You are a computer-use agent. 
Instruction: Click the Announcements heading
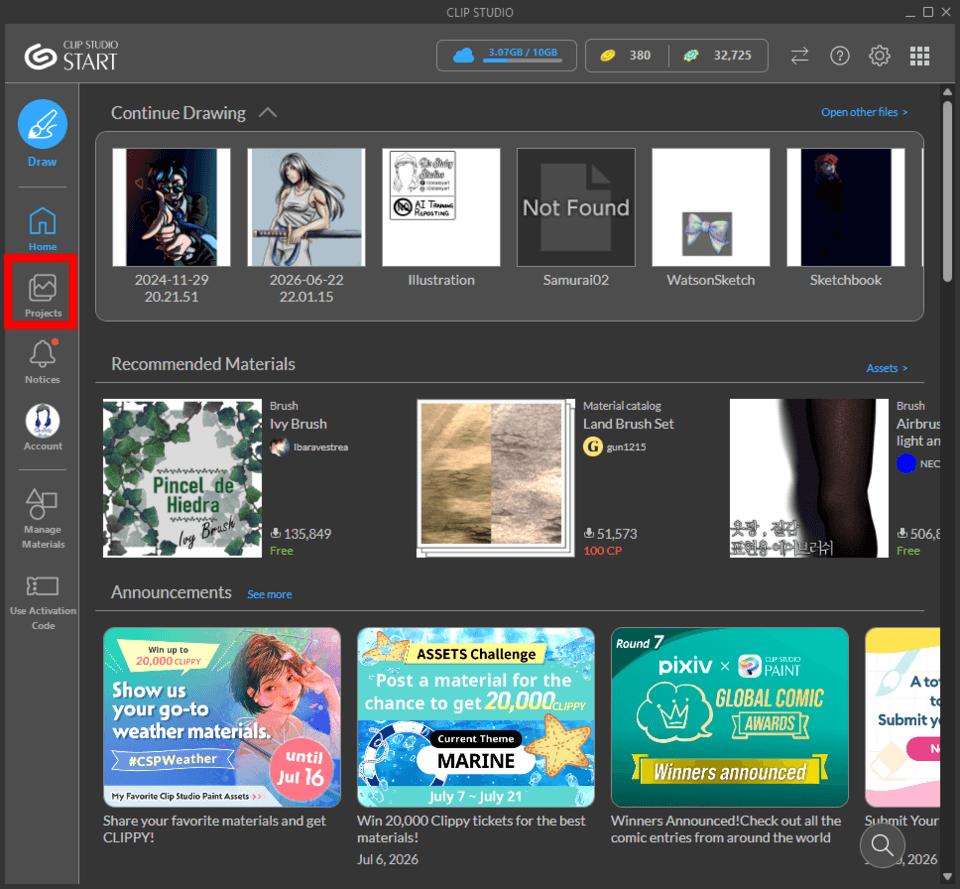click(x=171, y=592)
